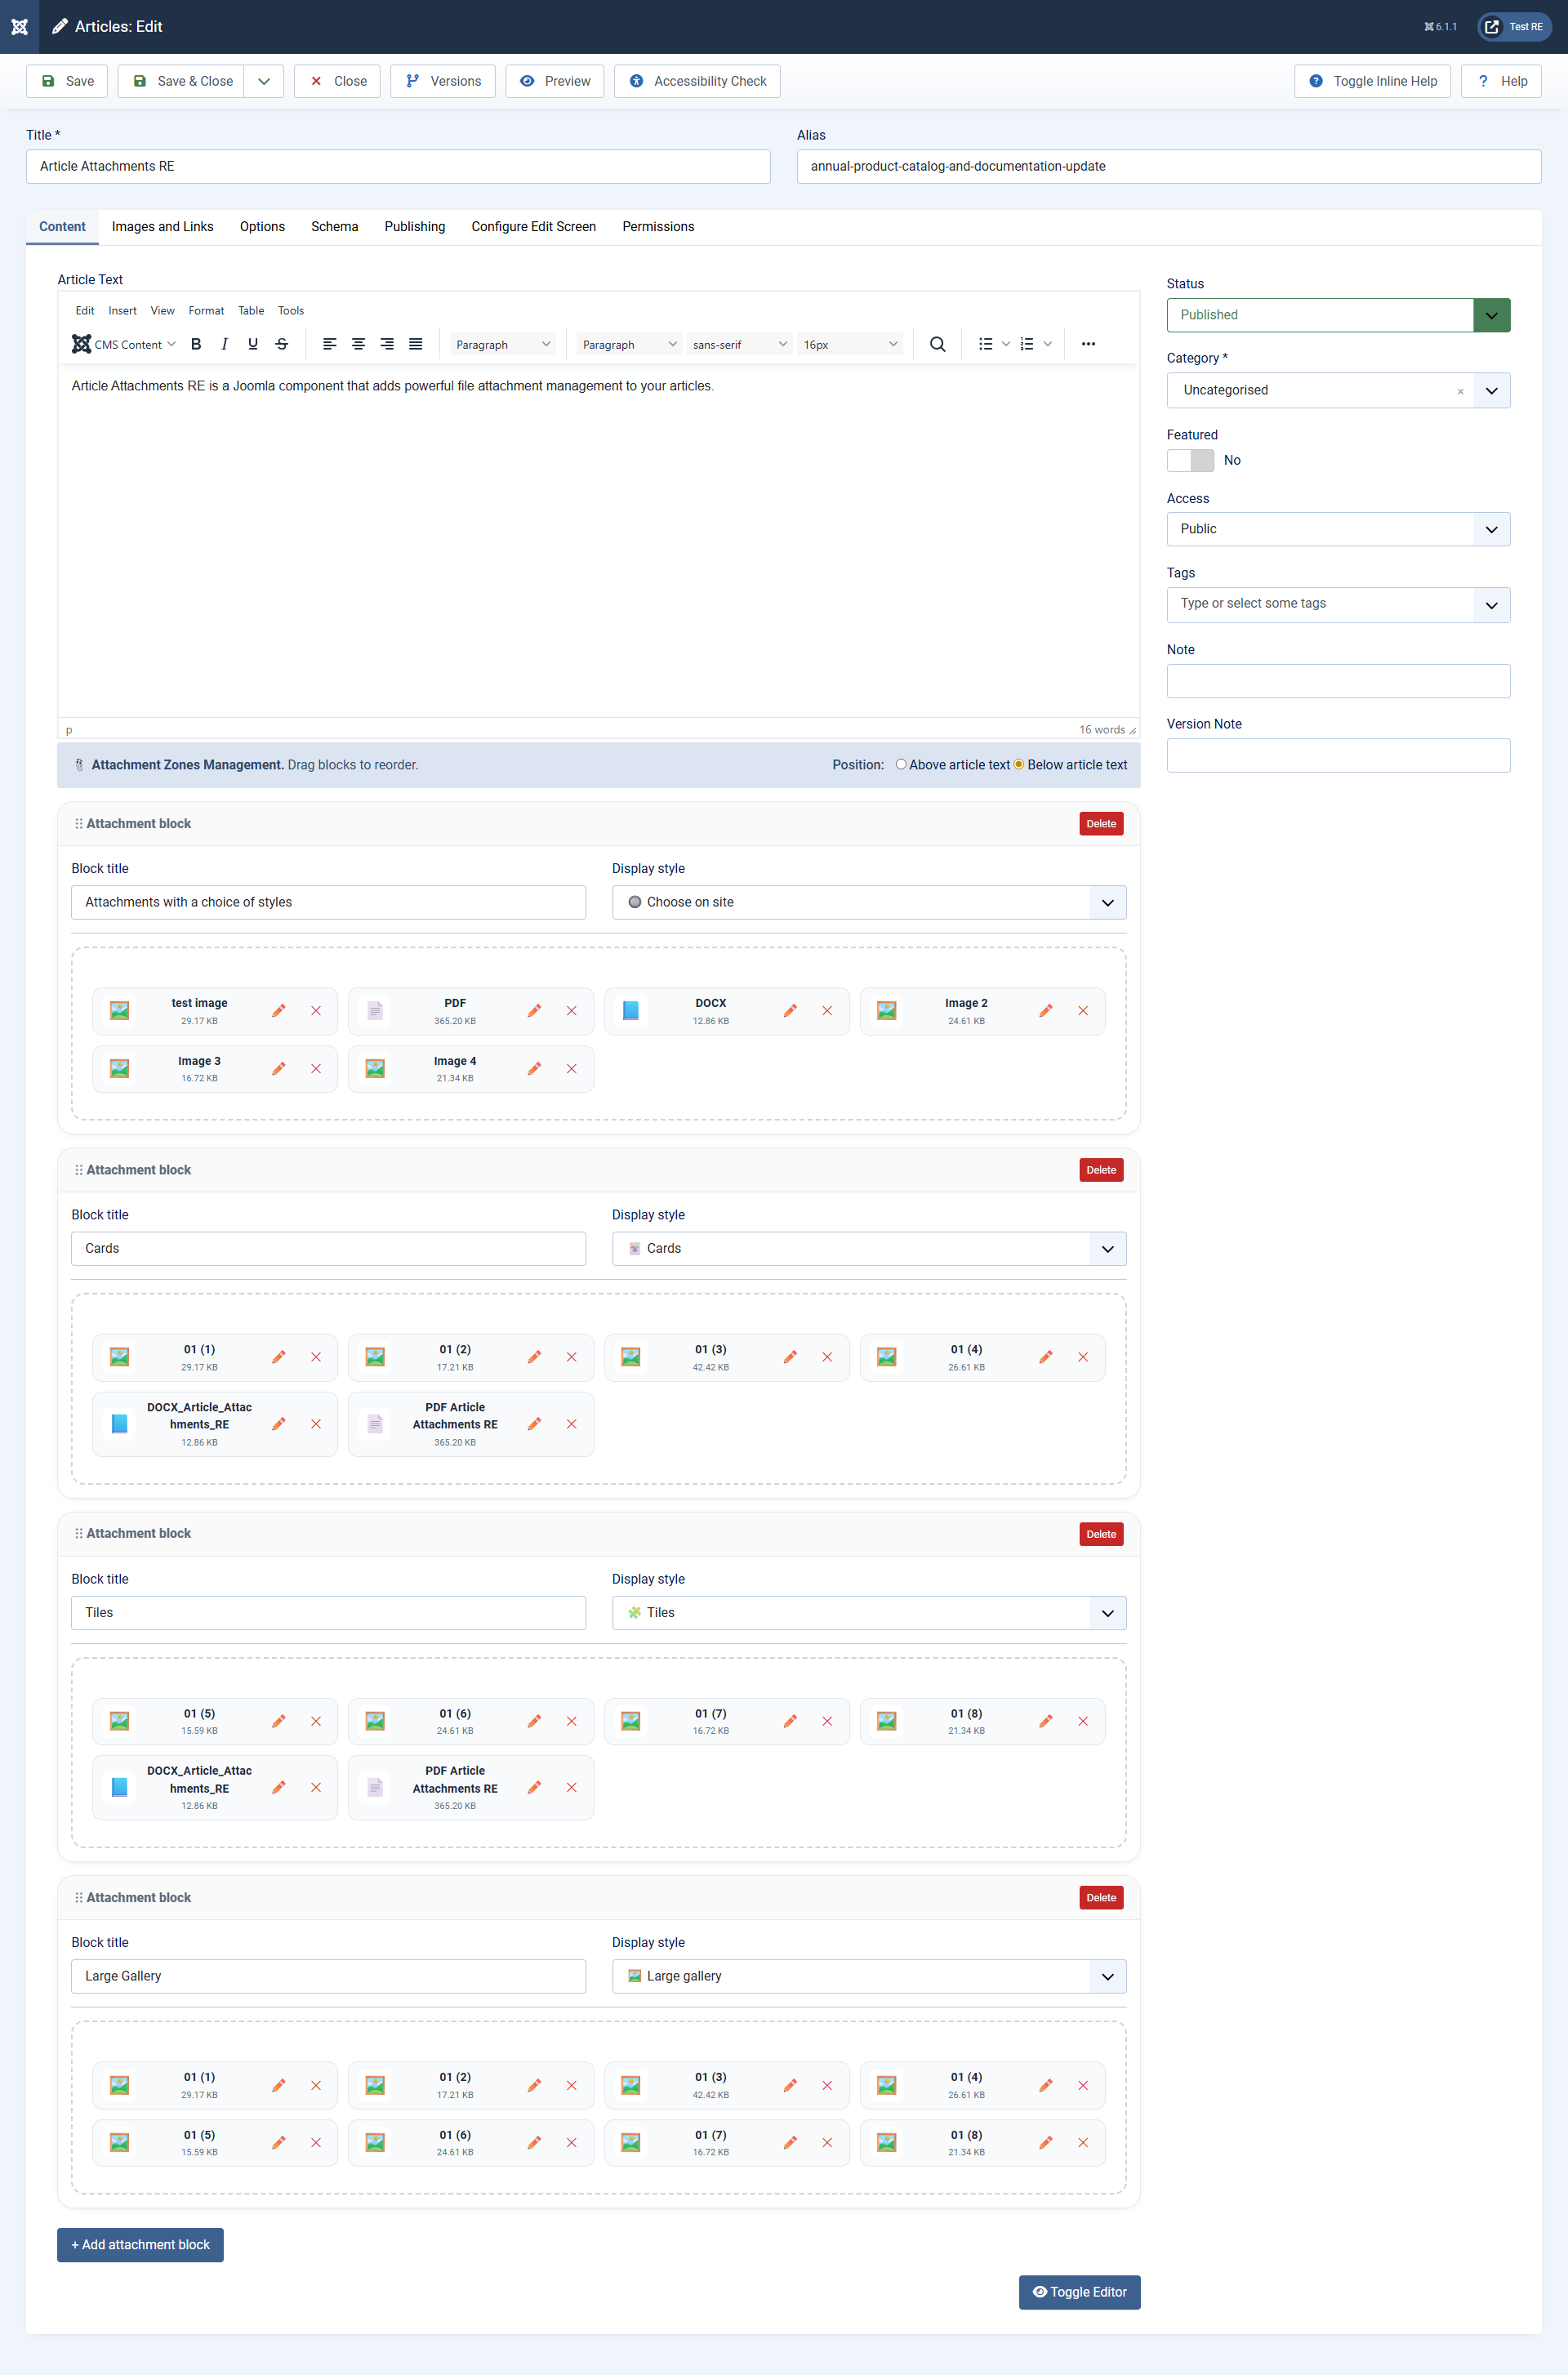Apply strikethrough formatting in editor
This screenshot has width=1568, height=2375.
pyautogui.click(x=282, y=344)
